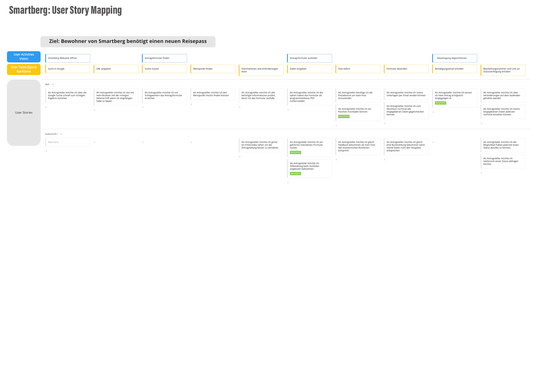Open the Daten angeben task card
This screenshot has width=540, height=369.
click(310, 69)
